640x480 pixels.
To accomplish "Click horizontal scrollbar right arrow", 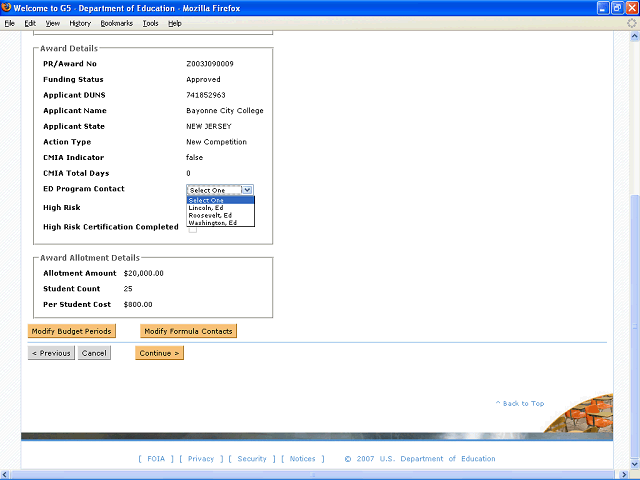I will click(624, 475).
